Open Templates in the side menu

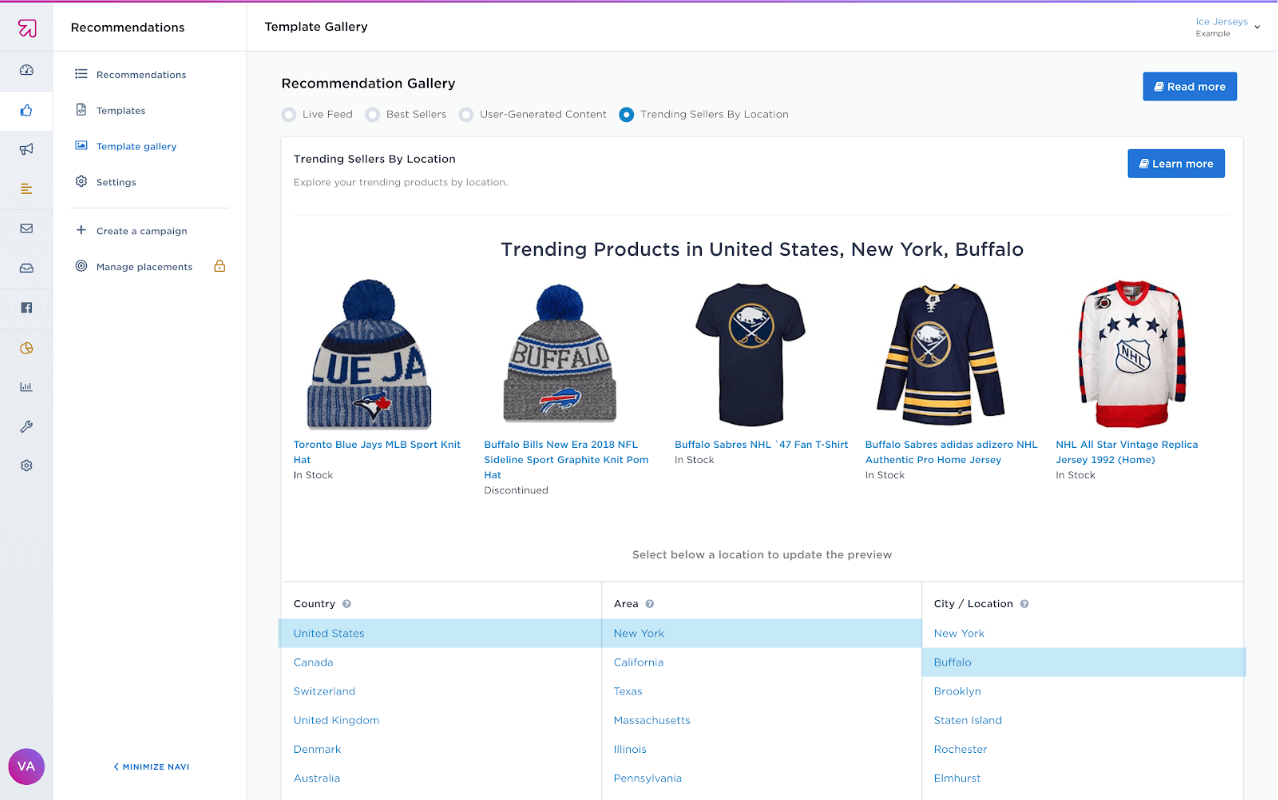point(121,111)
